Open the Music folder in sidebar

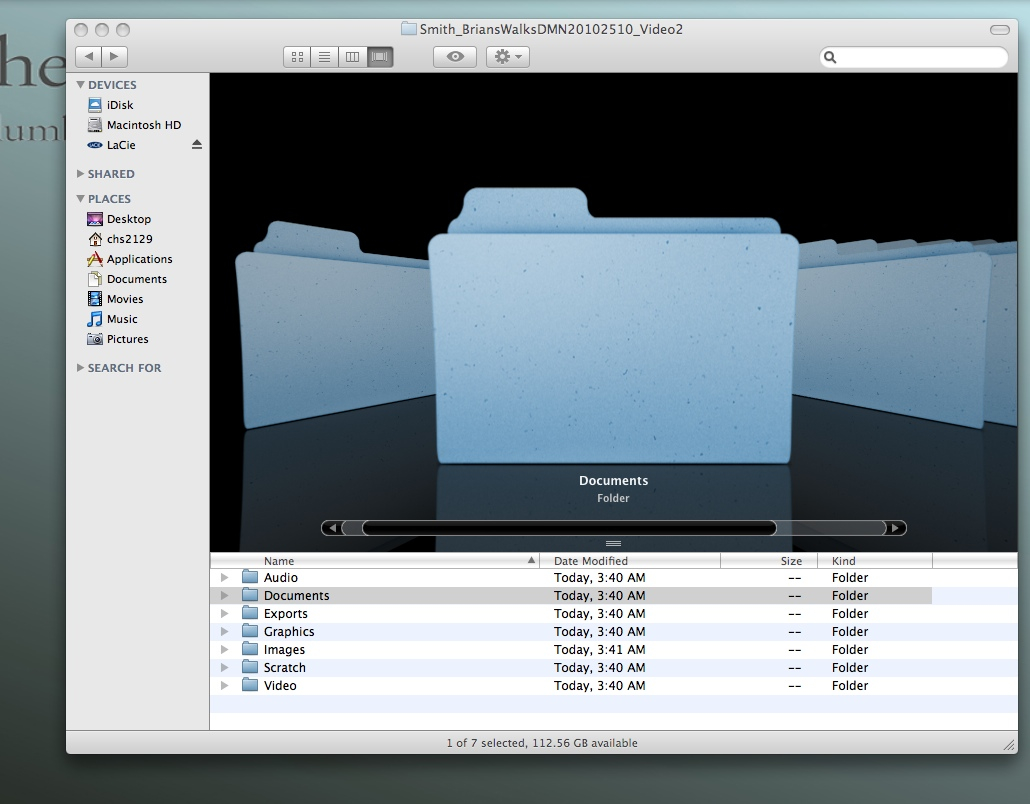(x=122, y=319)
